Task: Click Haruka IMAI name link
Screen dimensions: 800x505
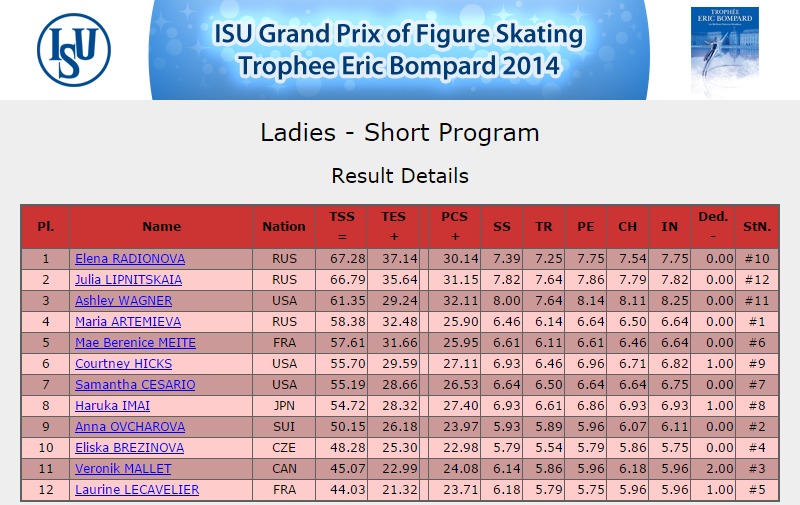Action: click(x=112, y=406)
